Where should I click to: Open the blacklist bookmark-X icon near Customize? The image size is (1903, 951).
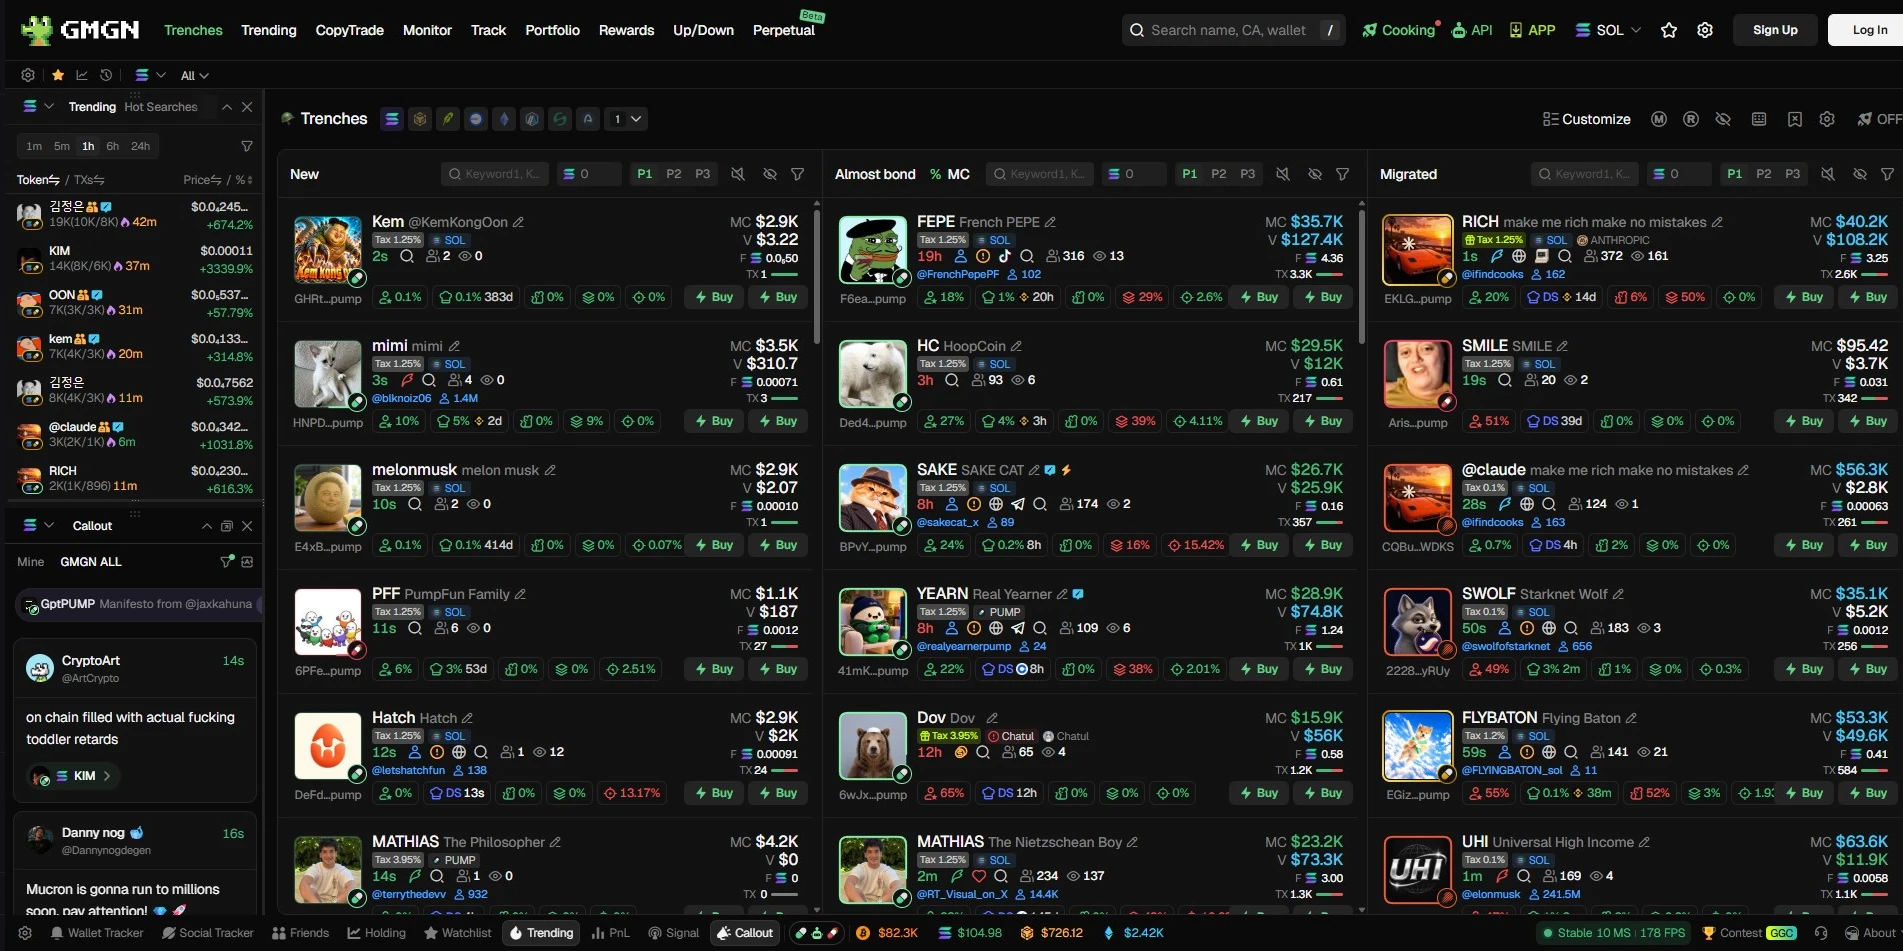(1795, 119)
